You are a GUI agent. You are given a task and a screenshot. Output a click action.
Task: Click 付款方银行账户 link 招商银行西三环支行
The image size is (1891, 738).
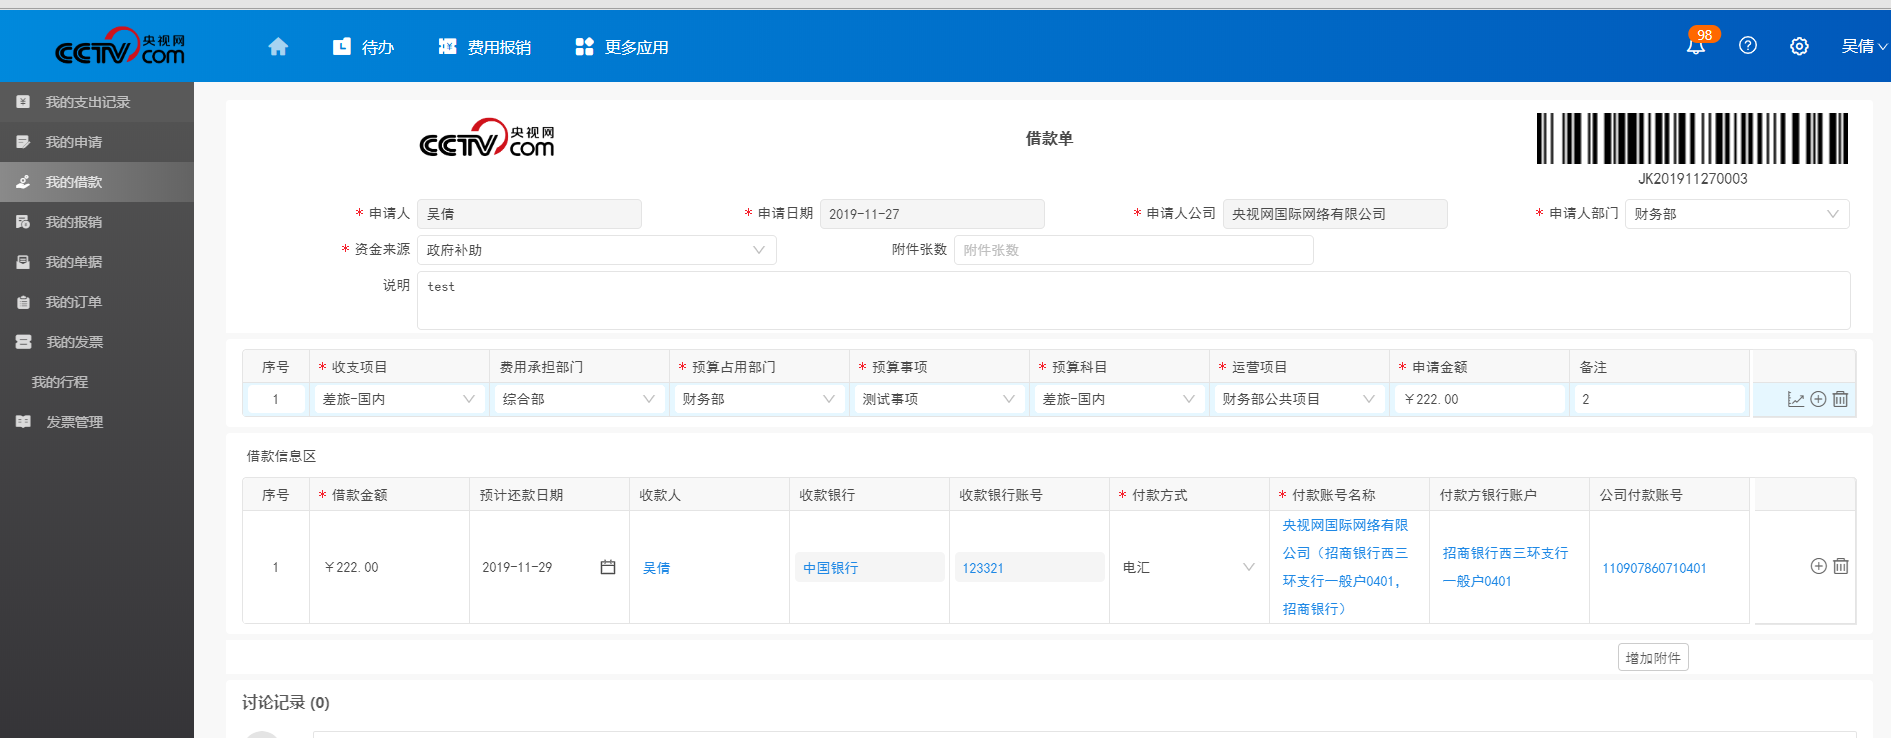coord(1505,567)
